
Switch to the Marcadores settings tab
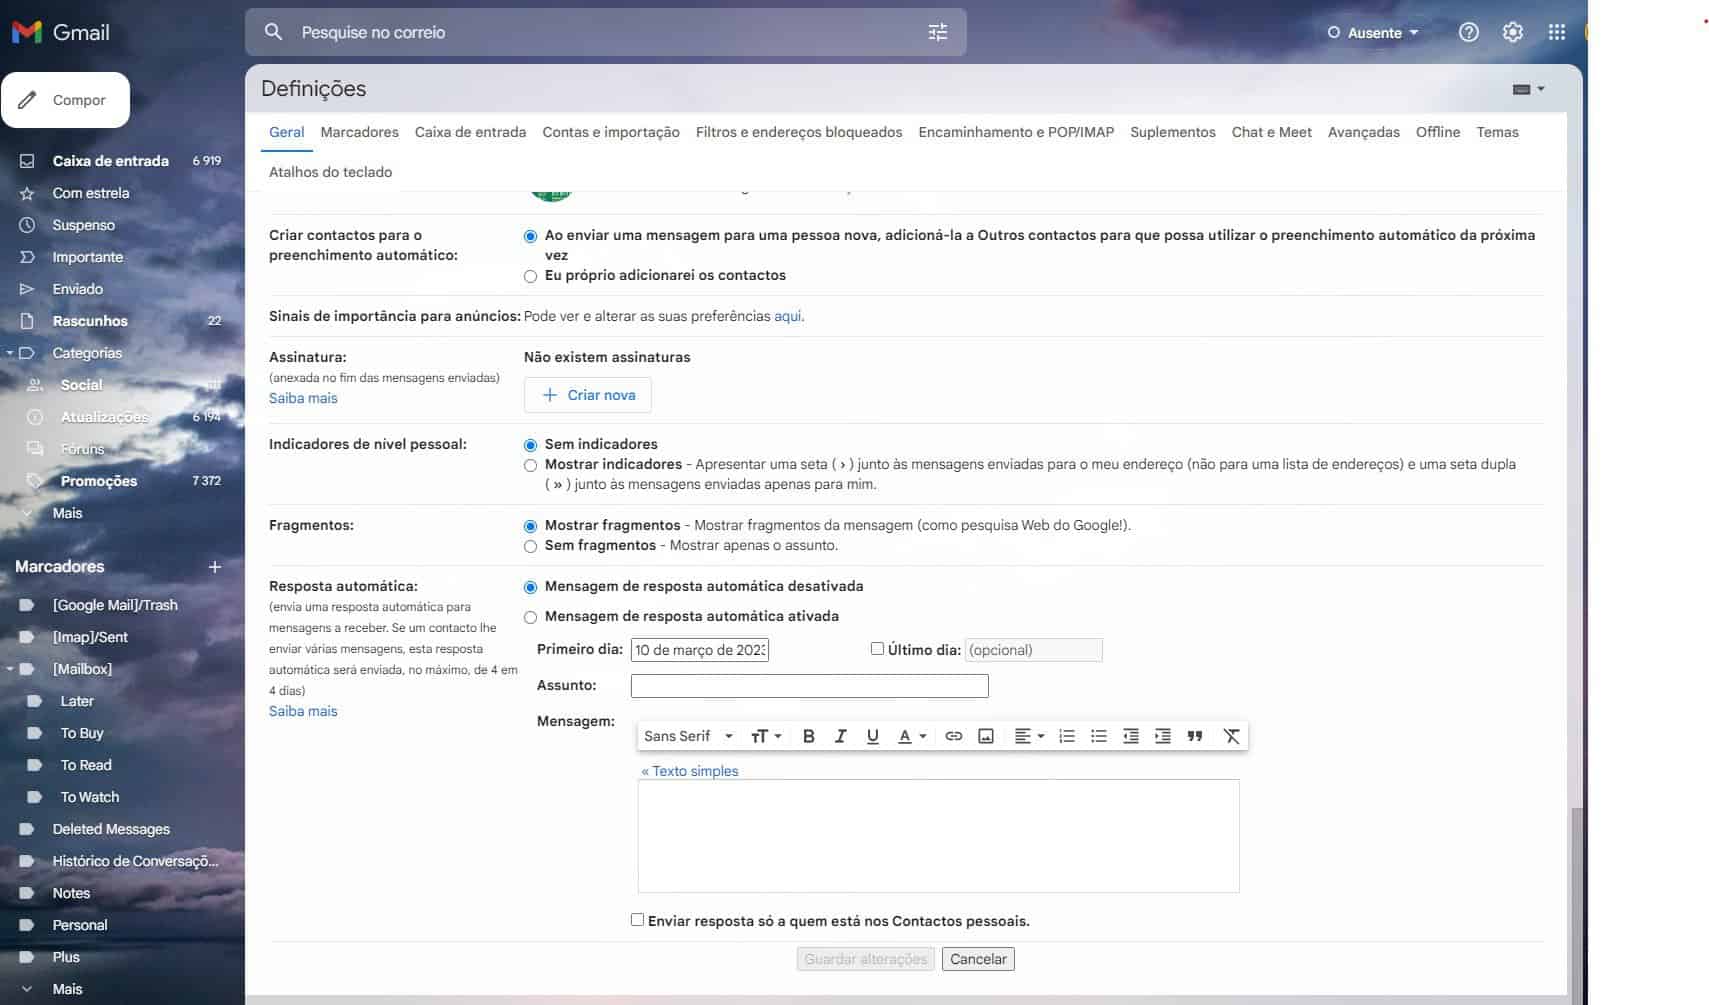[359, 132]
